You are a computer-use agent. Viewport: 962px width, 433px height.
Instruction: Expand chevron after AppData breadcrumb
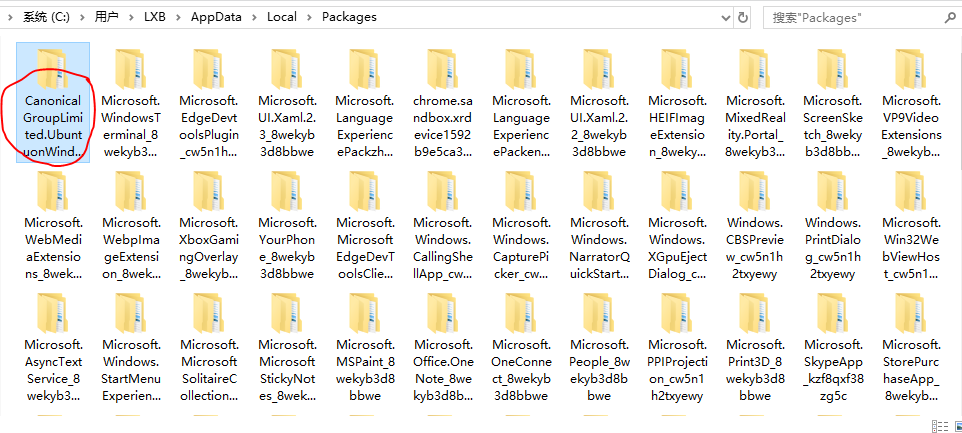pyautogui.click(x=254, y=17)
